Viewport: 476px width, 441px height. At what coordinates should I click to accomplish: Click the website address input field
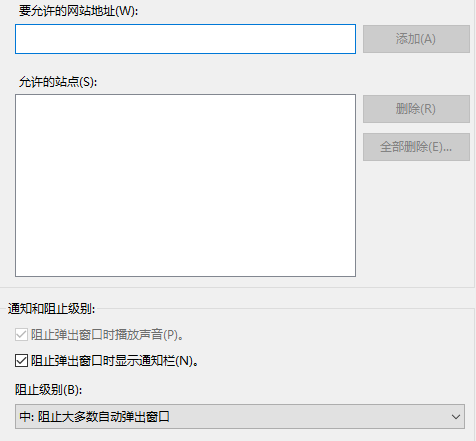tap(185, 39)
